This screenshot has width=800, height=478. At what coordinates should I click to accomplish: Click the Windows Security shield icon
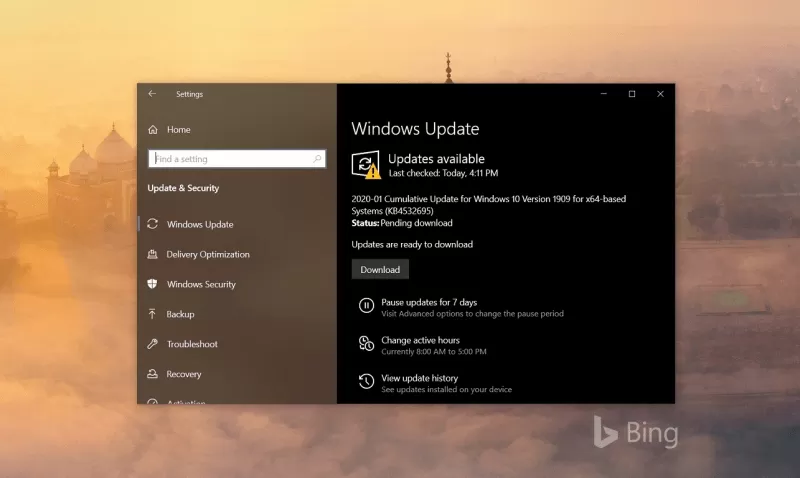[153, 284]
